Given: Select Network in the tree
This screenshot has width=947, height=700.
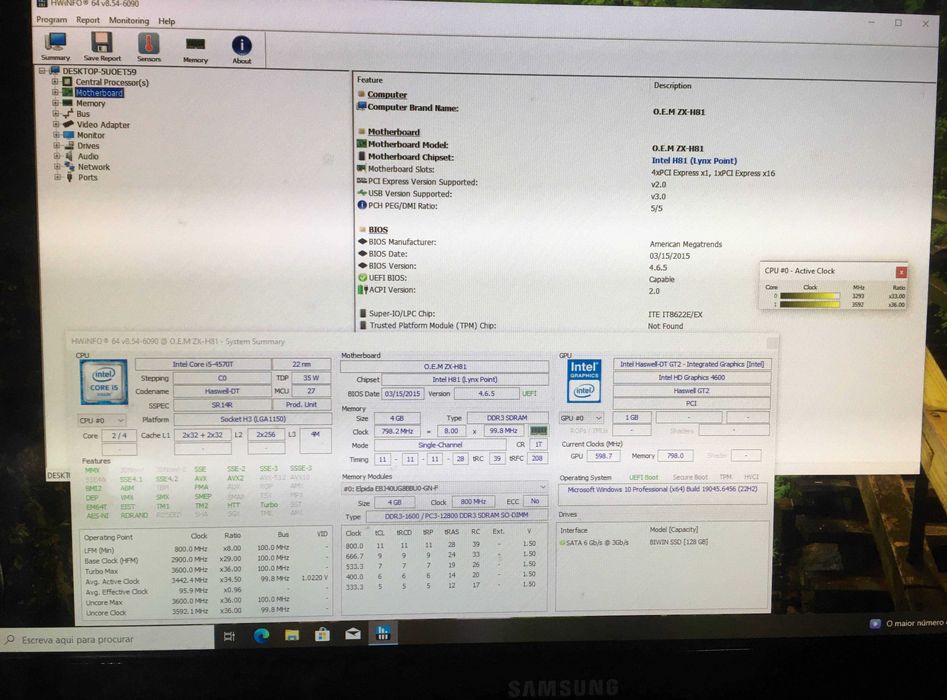Looking at the screenshot, I should click(94, 167).
